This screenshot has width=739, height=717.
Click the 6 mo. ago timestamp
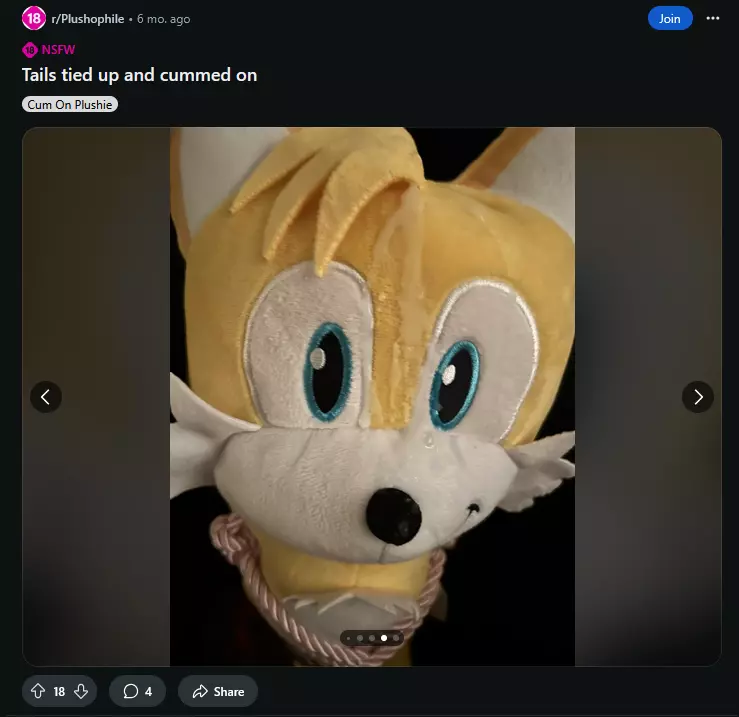pos(164,19)
